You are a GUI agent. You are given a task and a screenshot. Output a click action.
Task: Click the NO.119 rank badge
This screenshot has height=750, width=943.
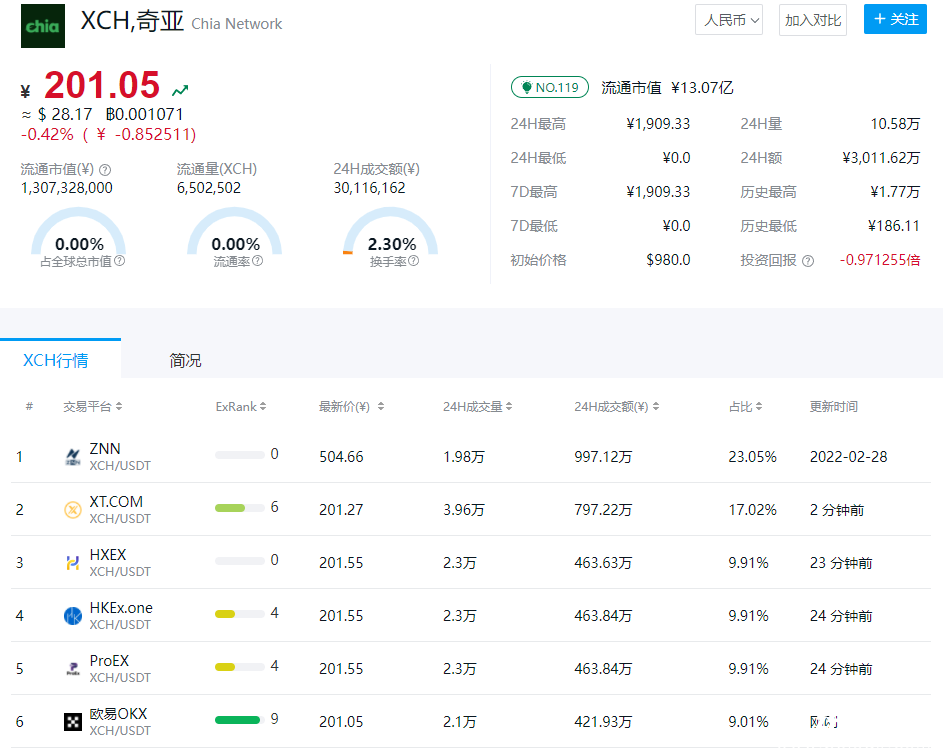point(549,87)
